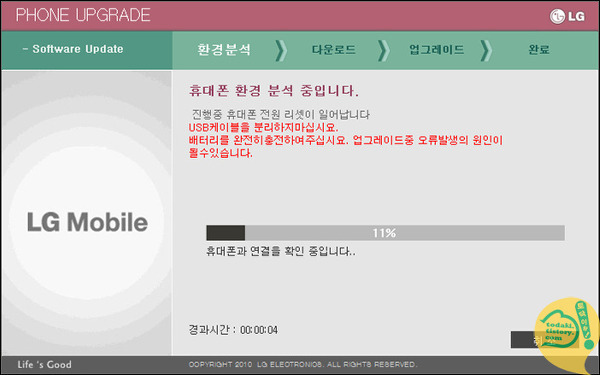Select the 환경분석 step tab
600x375 pixels.
click(224, 49)
